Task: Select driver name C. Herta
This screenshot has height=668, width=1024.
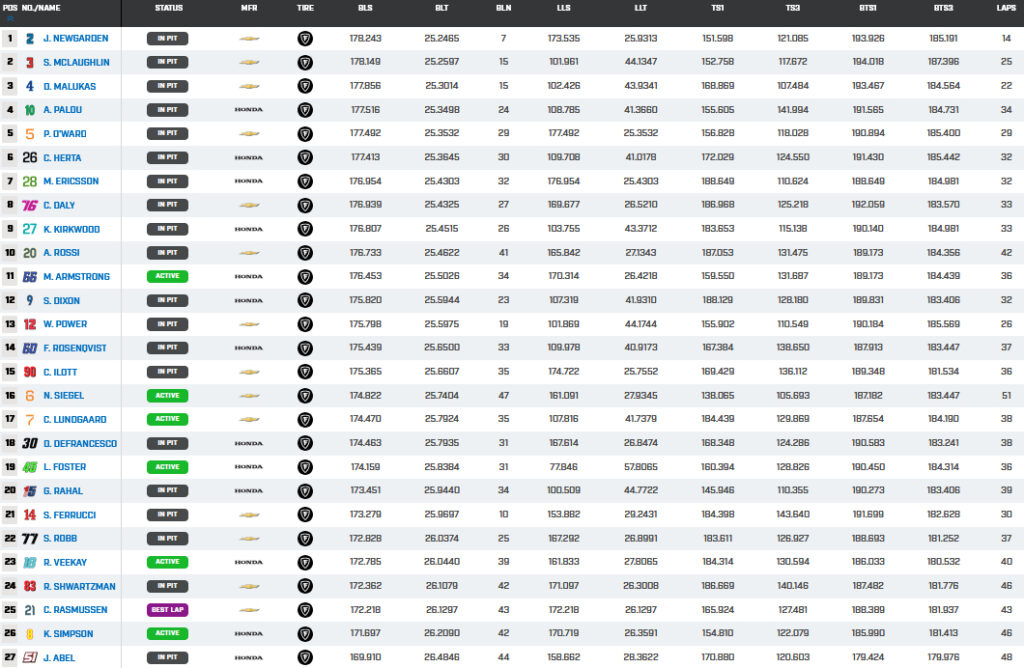Action: [62, 157]
